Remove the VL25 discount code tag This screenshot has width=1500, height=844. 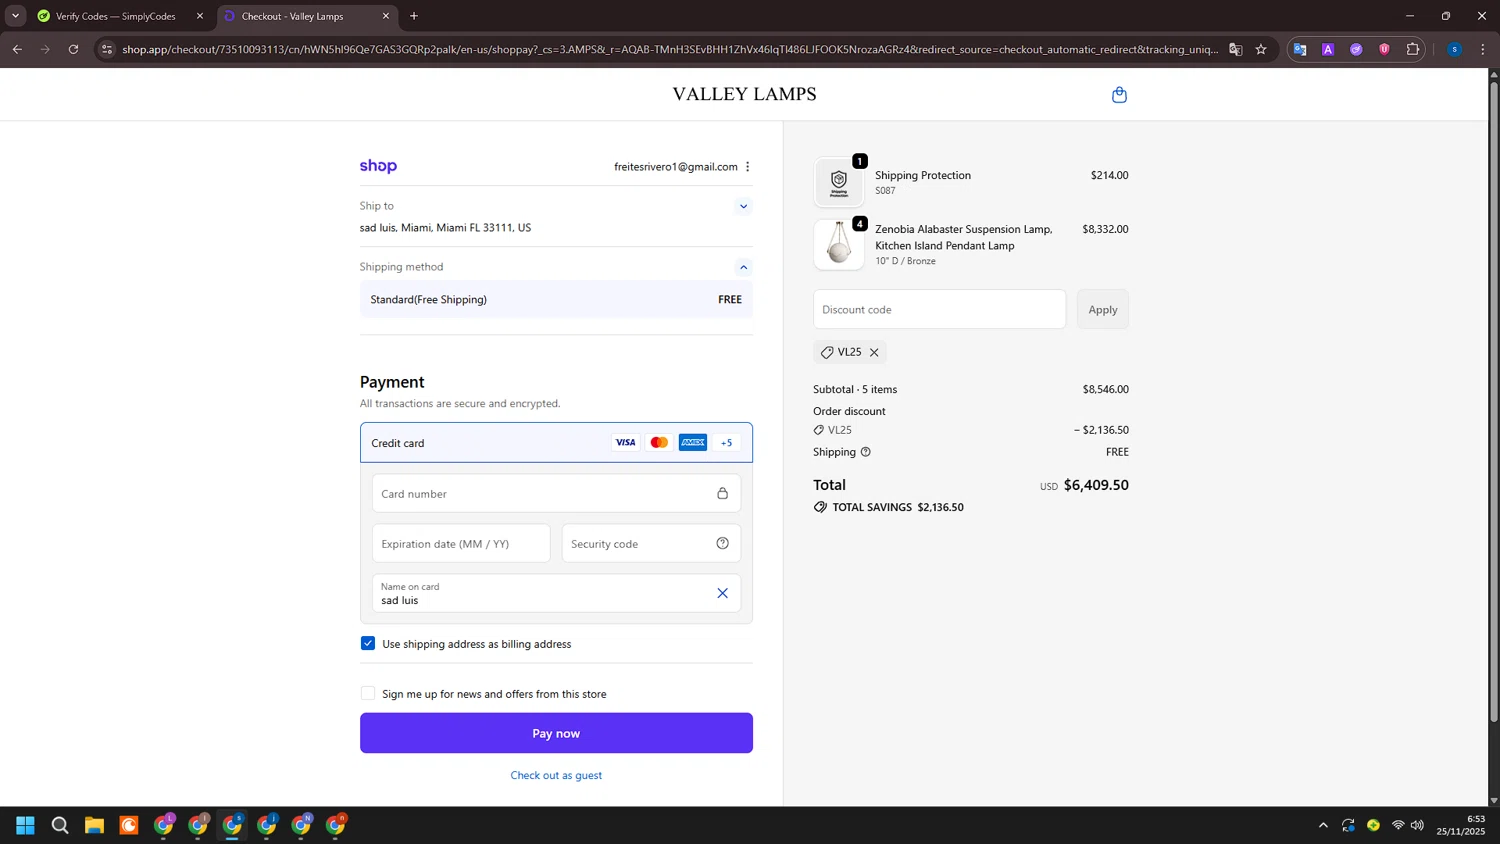(x=874, y=352)
